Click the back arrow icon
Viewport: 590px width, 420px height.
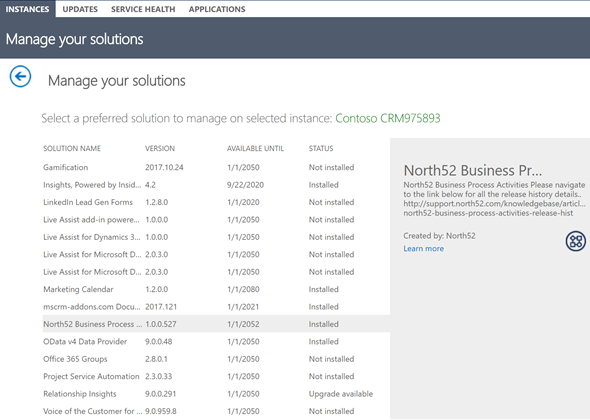[20, 76]
